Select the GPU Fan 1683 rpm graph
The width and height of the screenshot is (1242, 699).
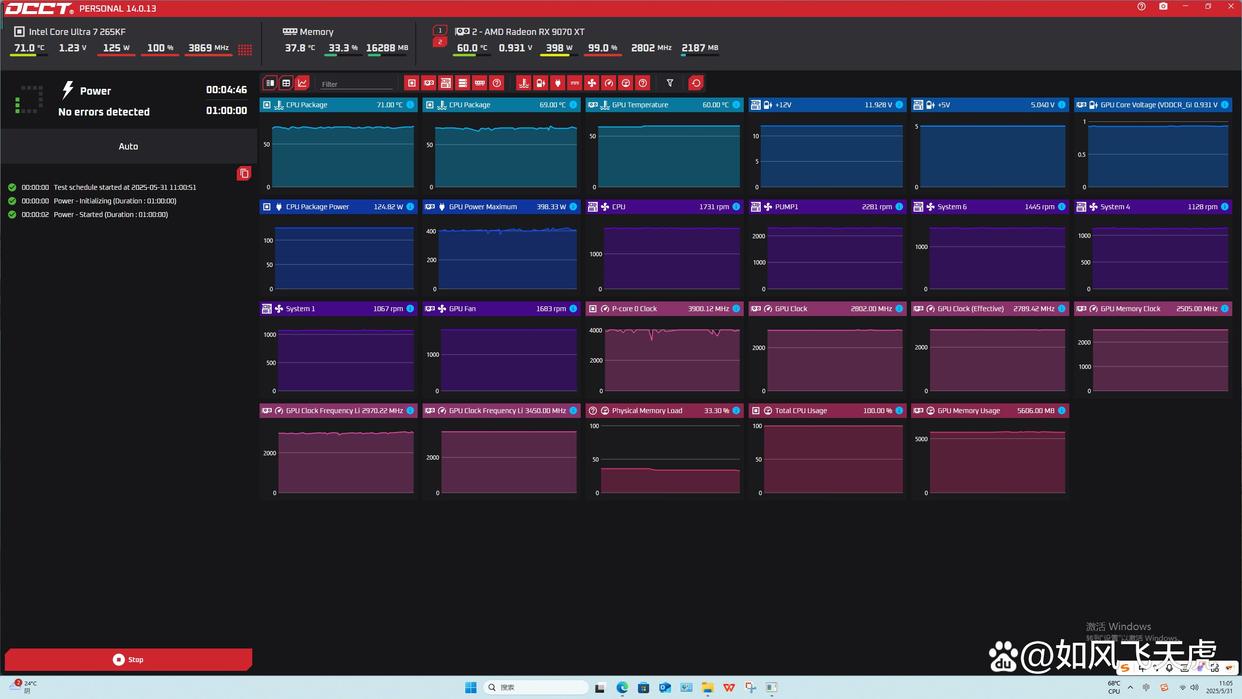[502, 348]
